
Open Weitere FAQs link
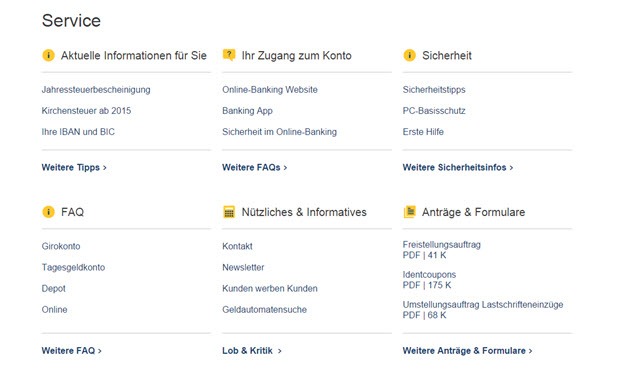pos(255,167)
